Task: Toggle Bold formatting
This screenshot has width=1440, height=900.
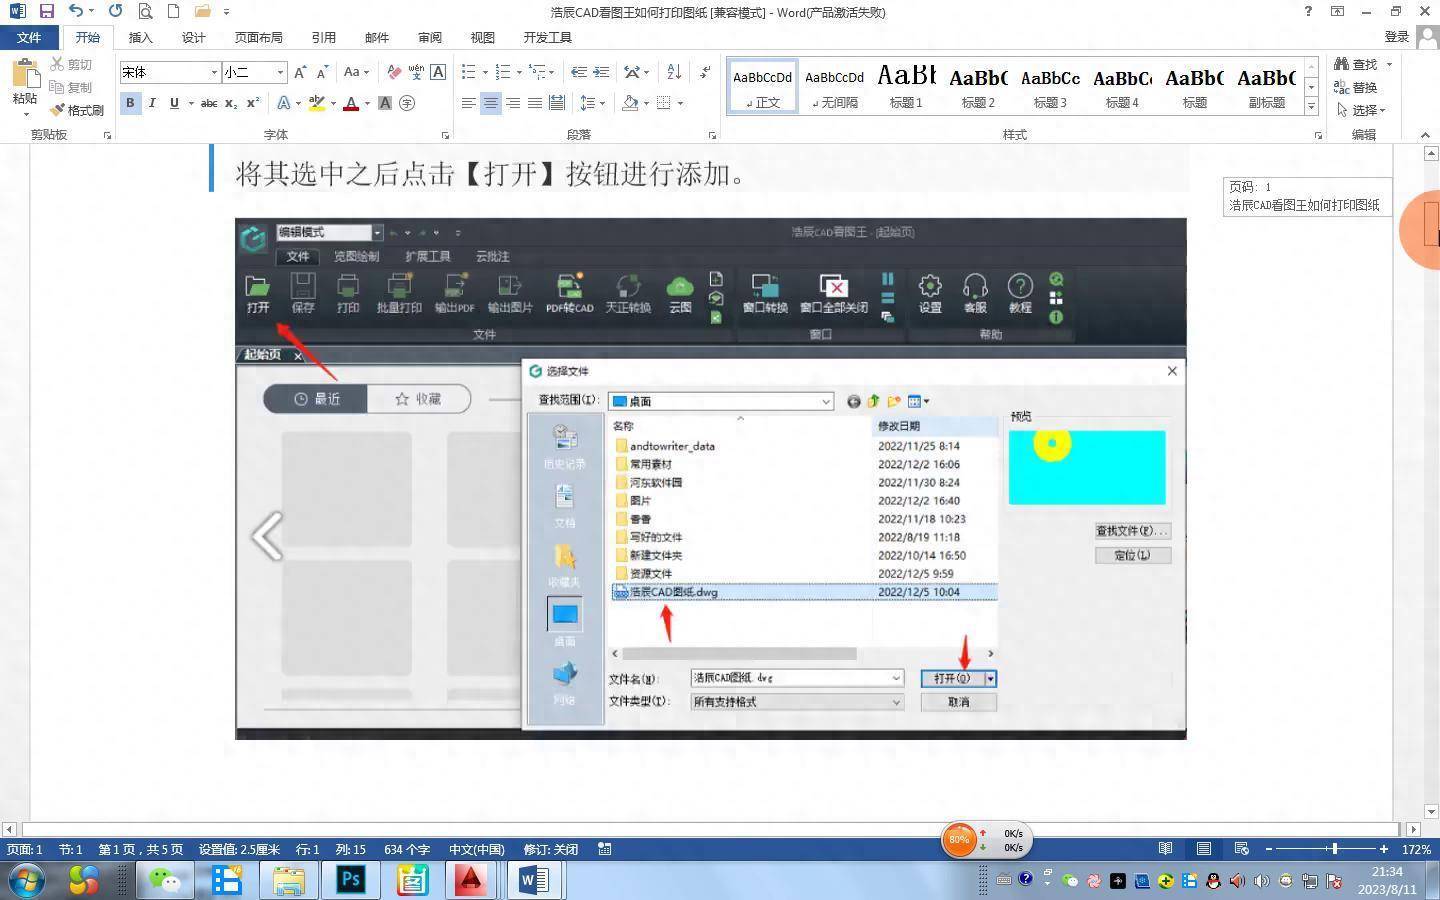Action: (130, 103)
